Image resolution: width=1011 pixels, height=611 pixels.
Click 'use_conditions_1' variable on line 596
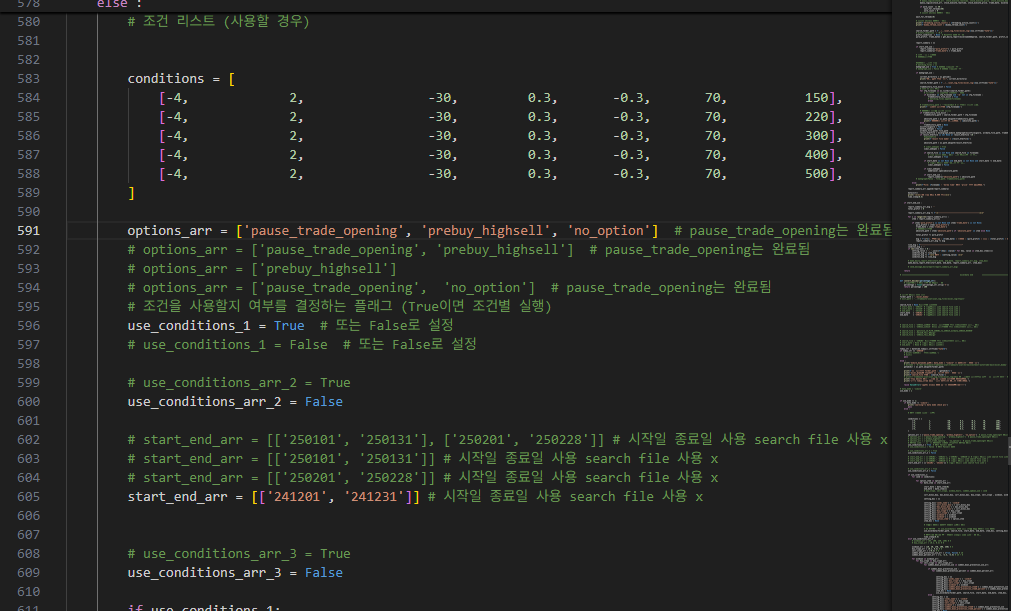[189, 325]
